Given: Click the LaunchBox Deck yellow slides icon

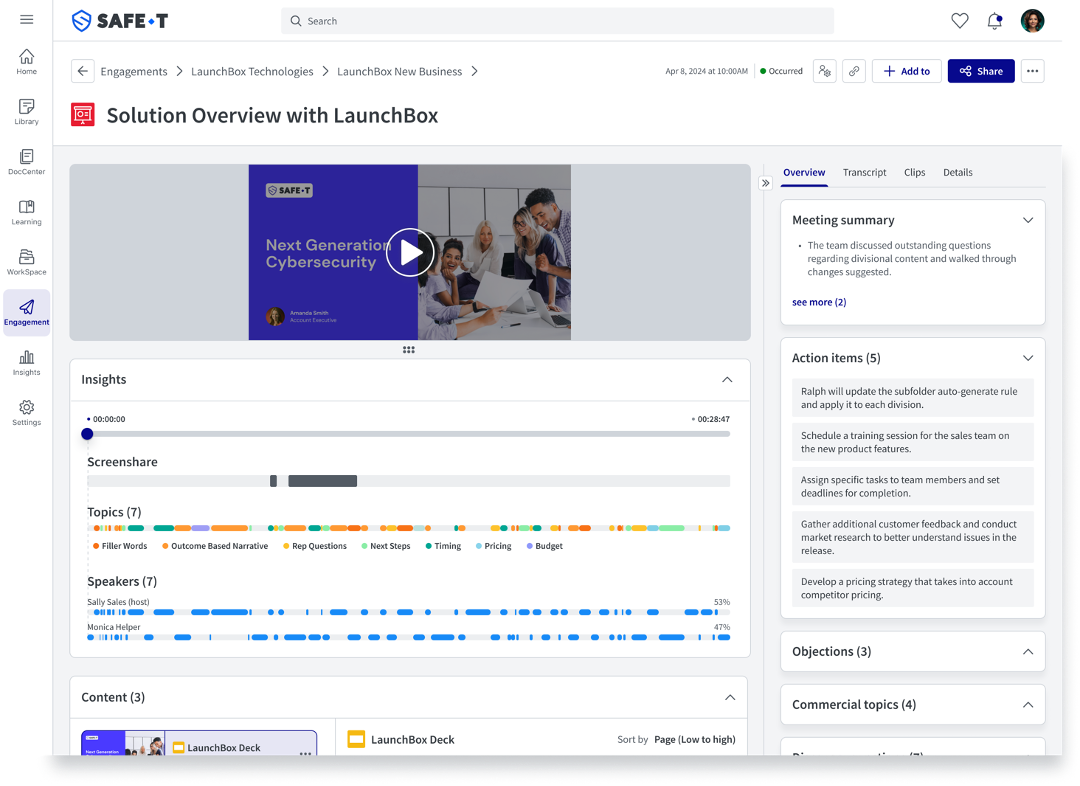Looking at the screenshot, I should [x=356, y=739].
